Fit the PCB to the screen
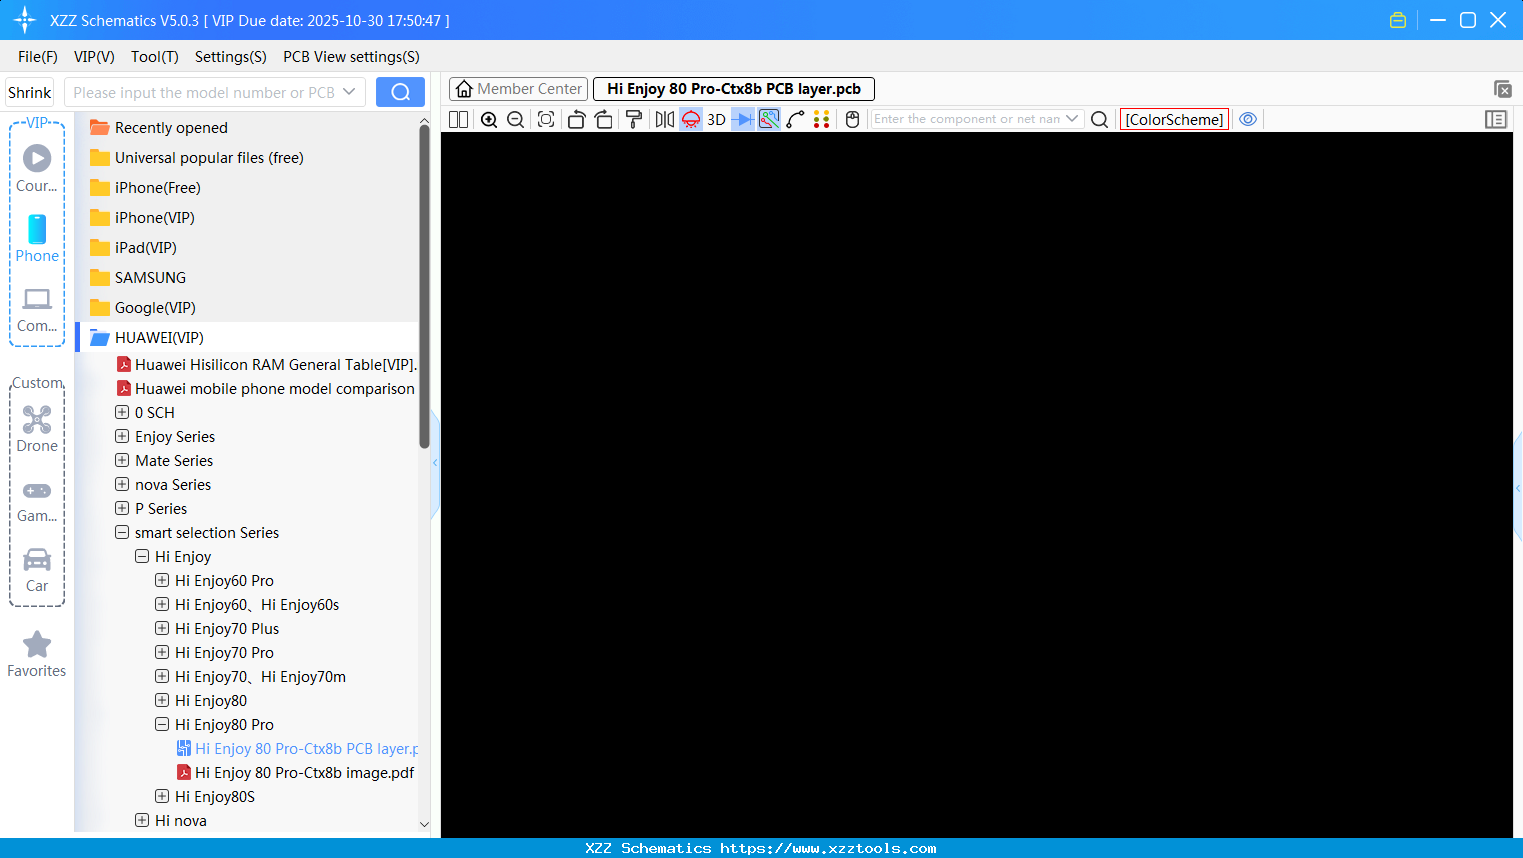Image resolution: width=1523 pixels, height=858 pixels. (x=546, y=119)
